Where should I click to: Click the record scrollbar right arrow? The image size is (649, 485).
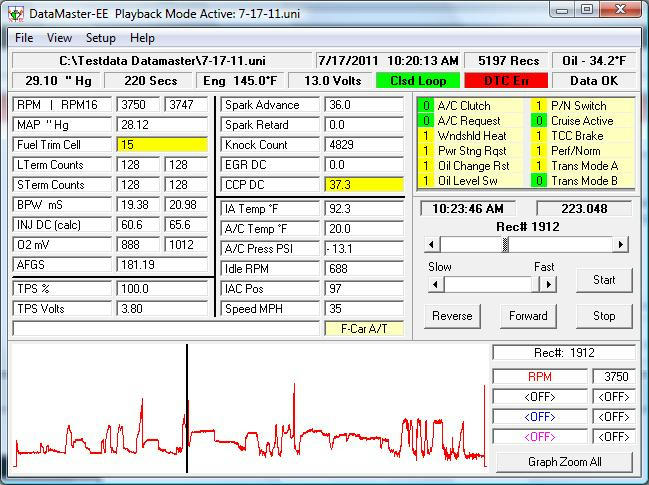pos(621,245)
